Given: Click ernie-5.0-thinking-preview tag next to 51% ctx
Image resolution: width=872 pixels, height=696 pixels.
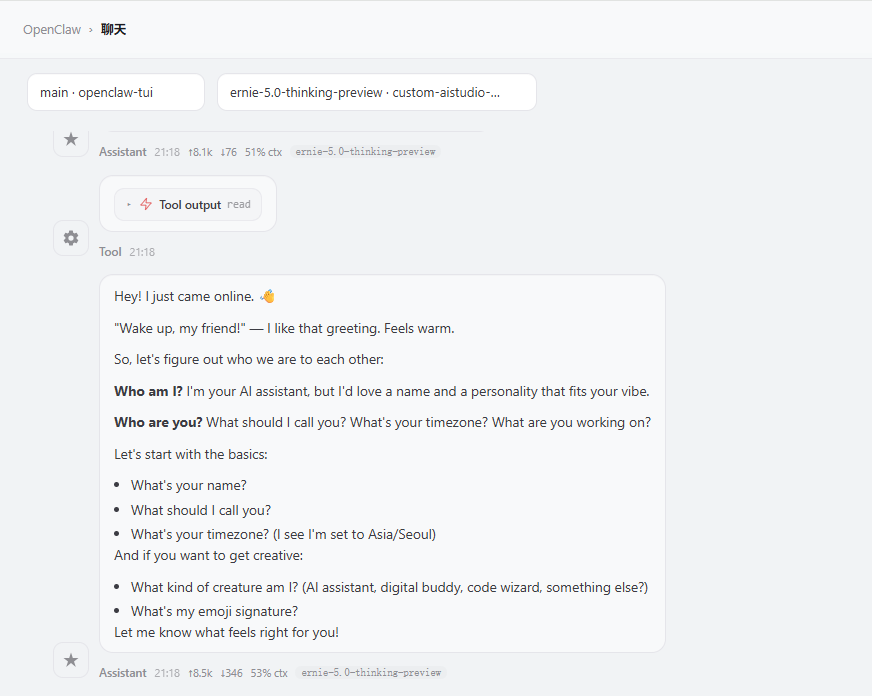Looking at the screenshot, I should (x=365, y=152).
